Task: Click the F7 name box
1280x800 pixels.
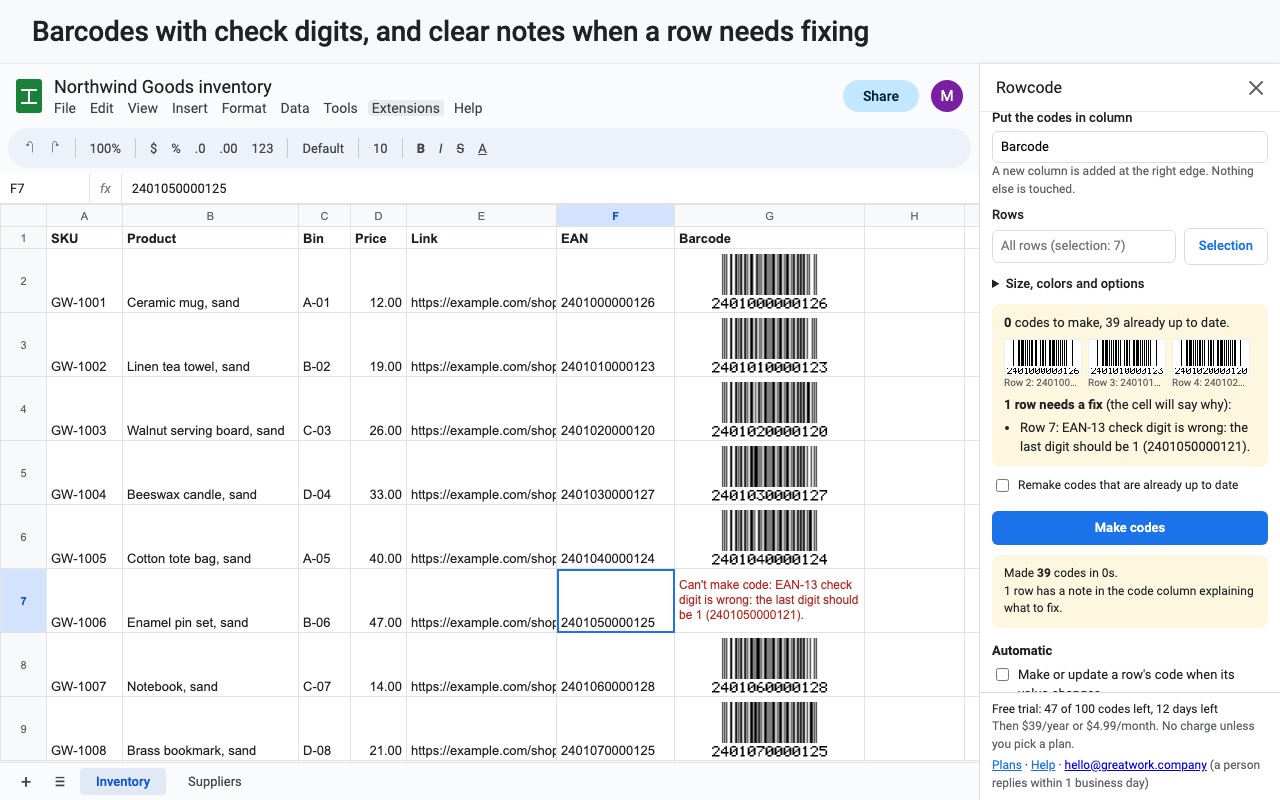Action: click(x=45, y=188)
